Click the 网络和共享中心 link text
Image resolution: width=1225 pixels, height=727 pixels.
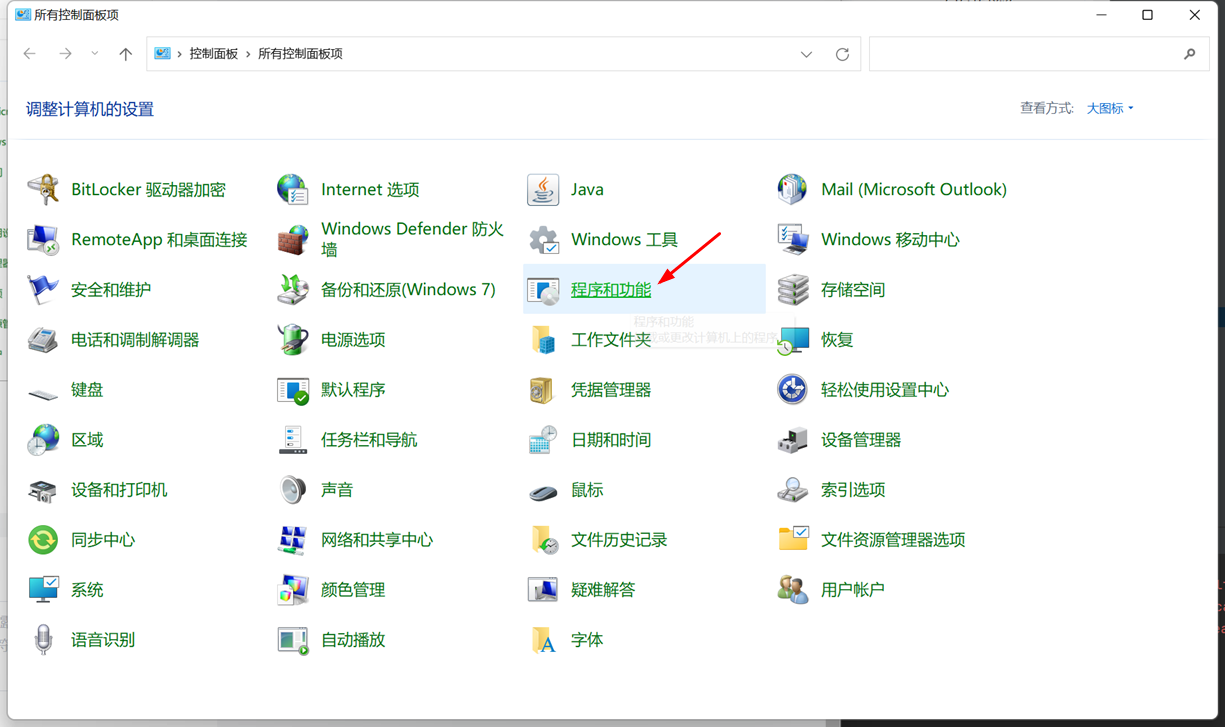[x=377, y=540]
